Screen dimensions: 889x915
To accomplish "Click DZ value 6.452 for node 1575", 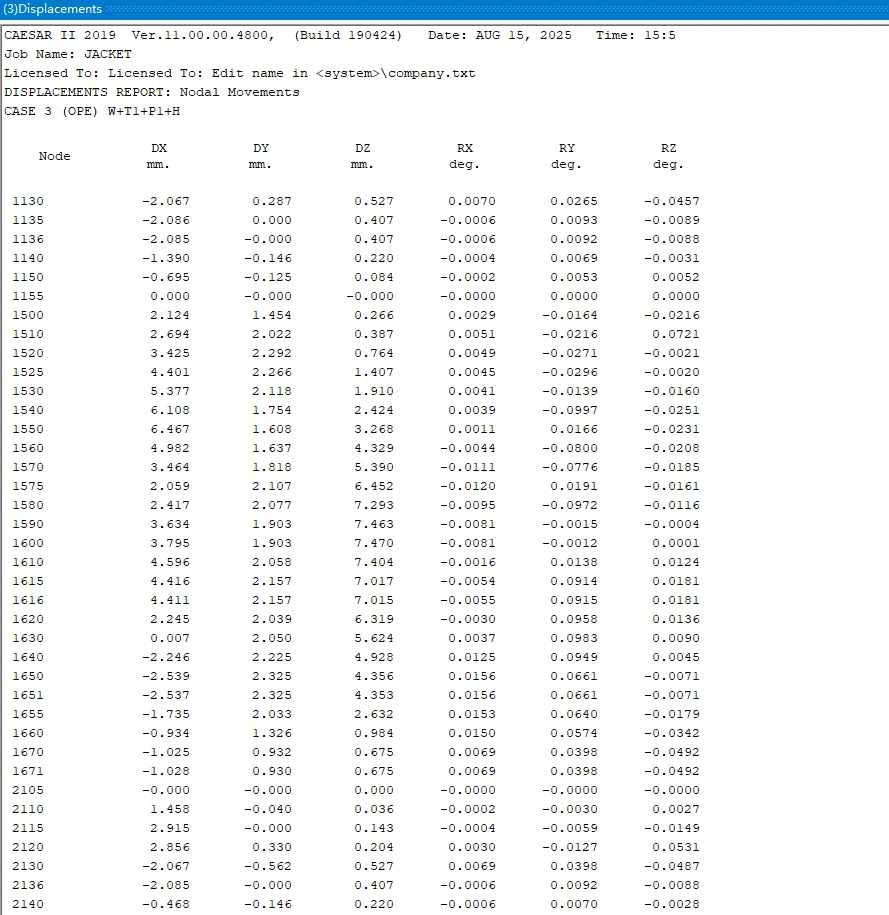I will (374, 486).
